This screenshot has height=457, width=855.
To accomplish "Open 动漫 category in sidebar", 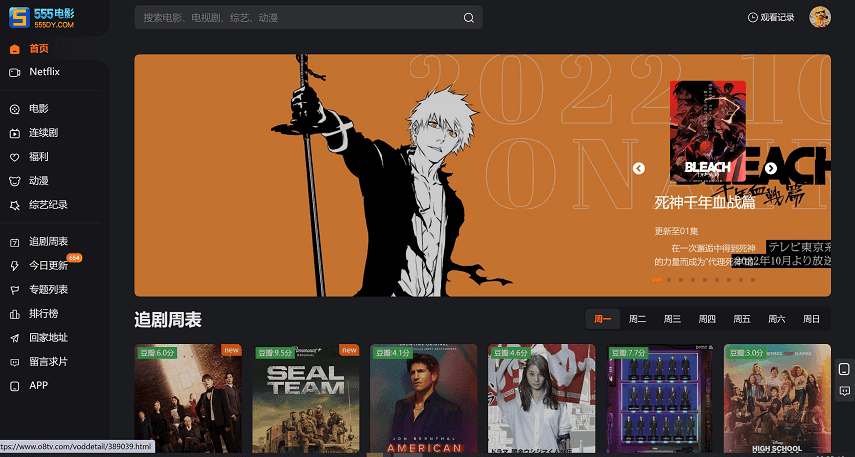I will 38,181.
